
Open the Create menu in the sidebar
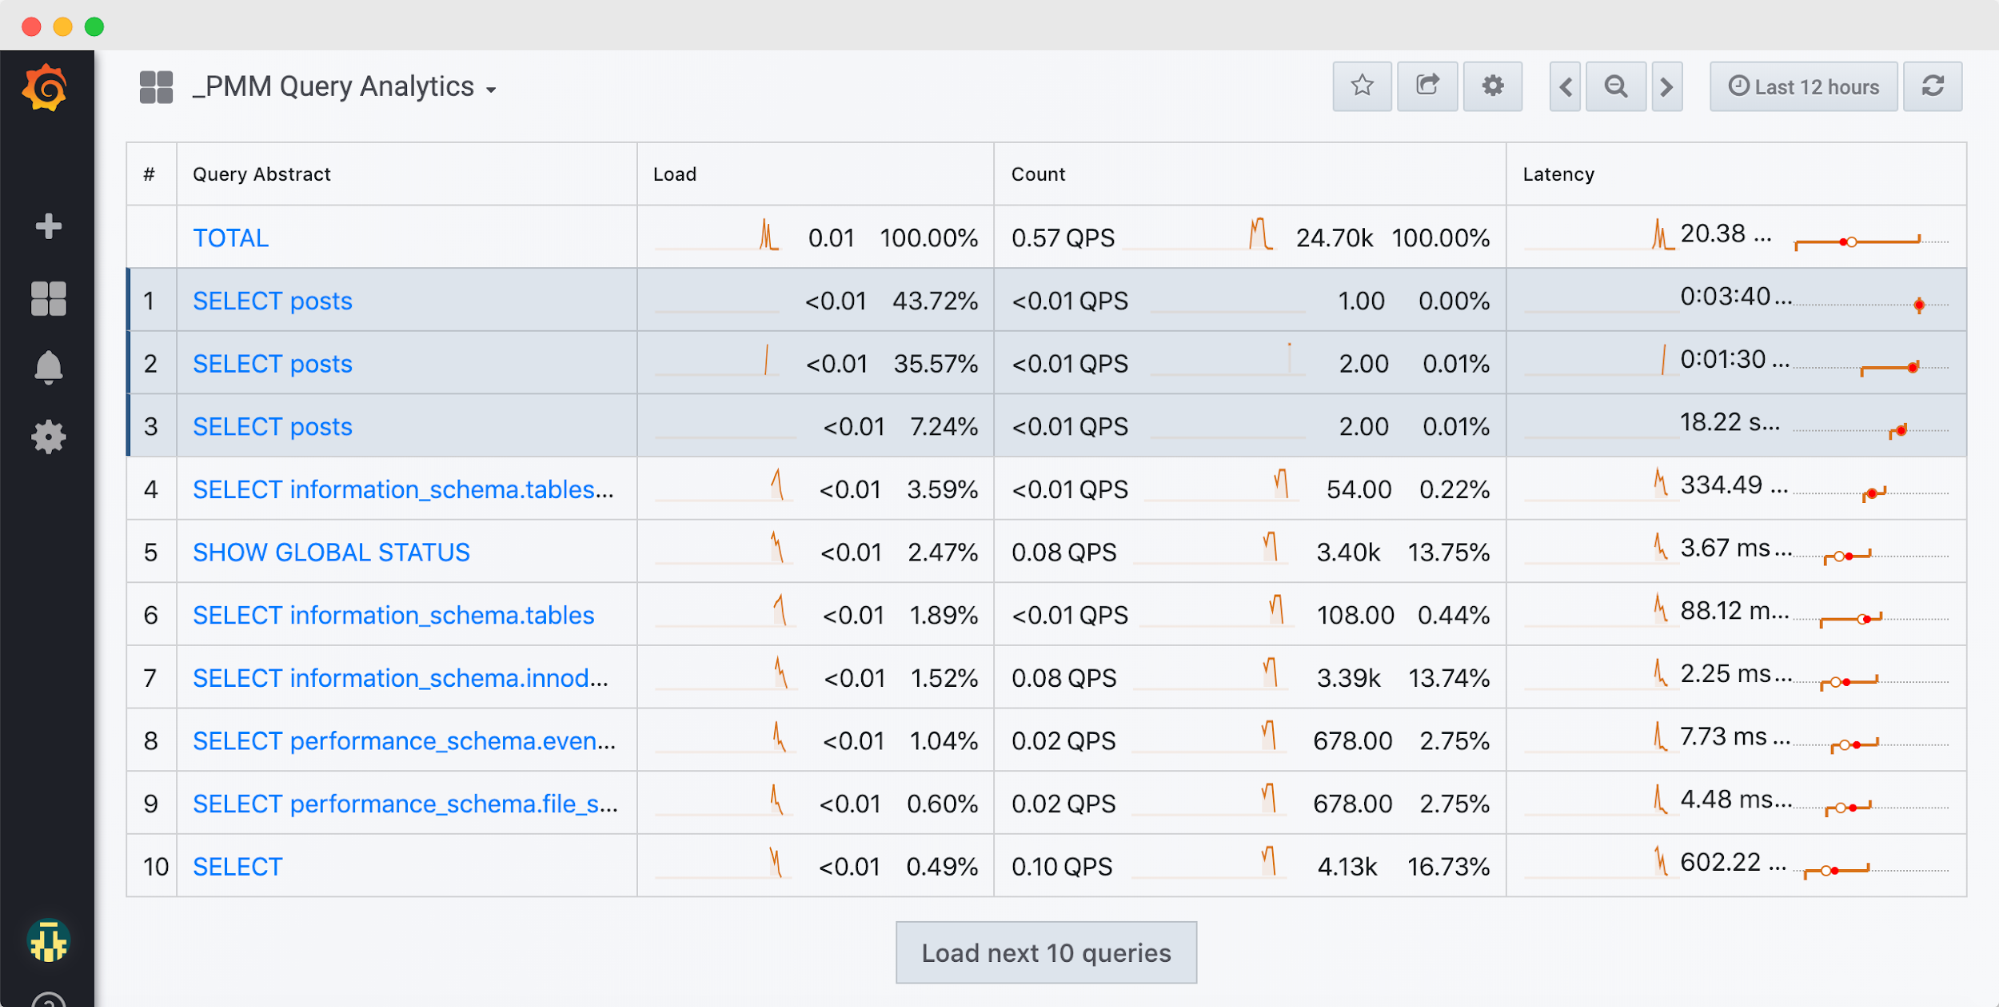pyautogui.click(x=47, y=227)
